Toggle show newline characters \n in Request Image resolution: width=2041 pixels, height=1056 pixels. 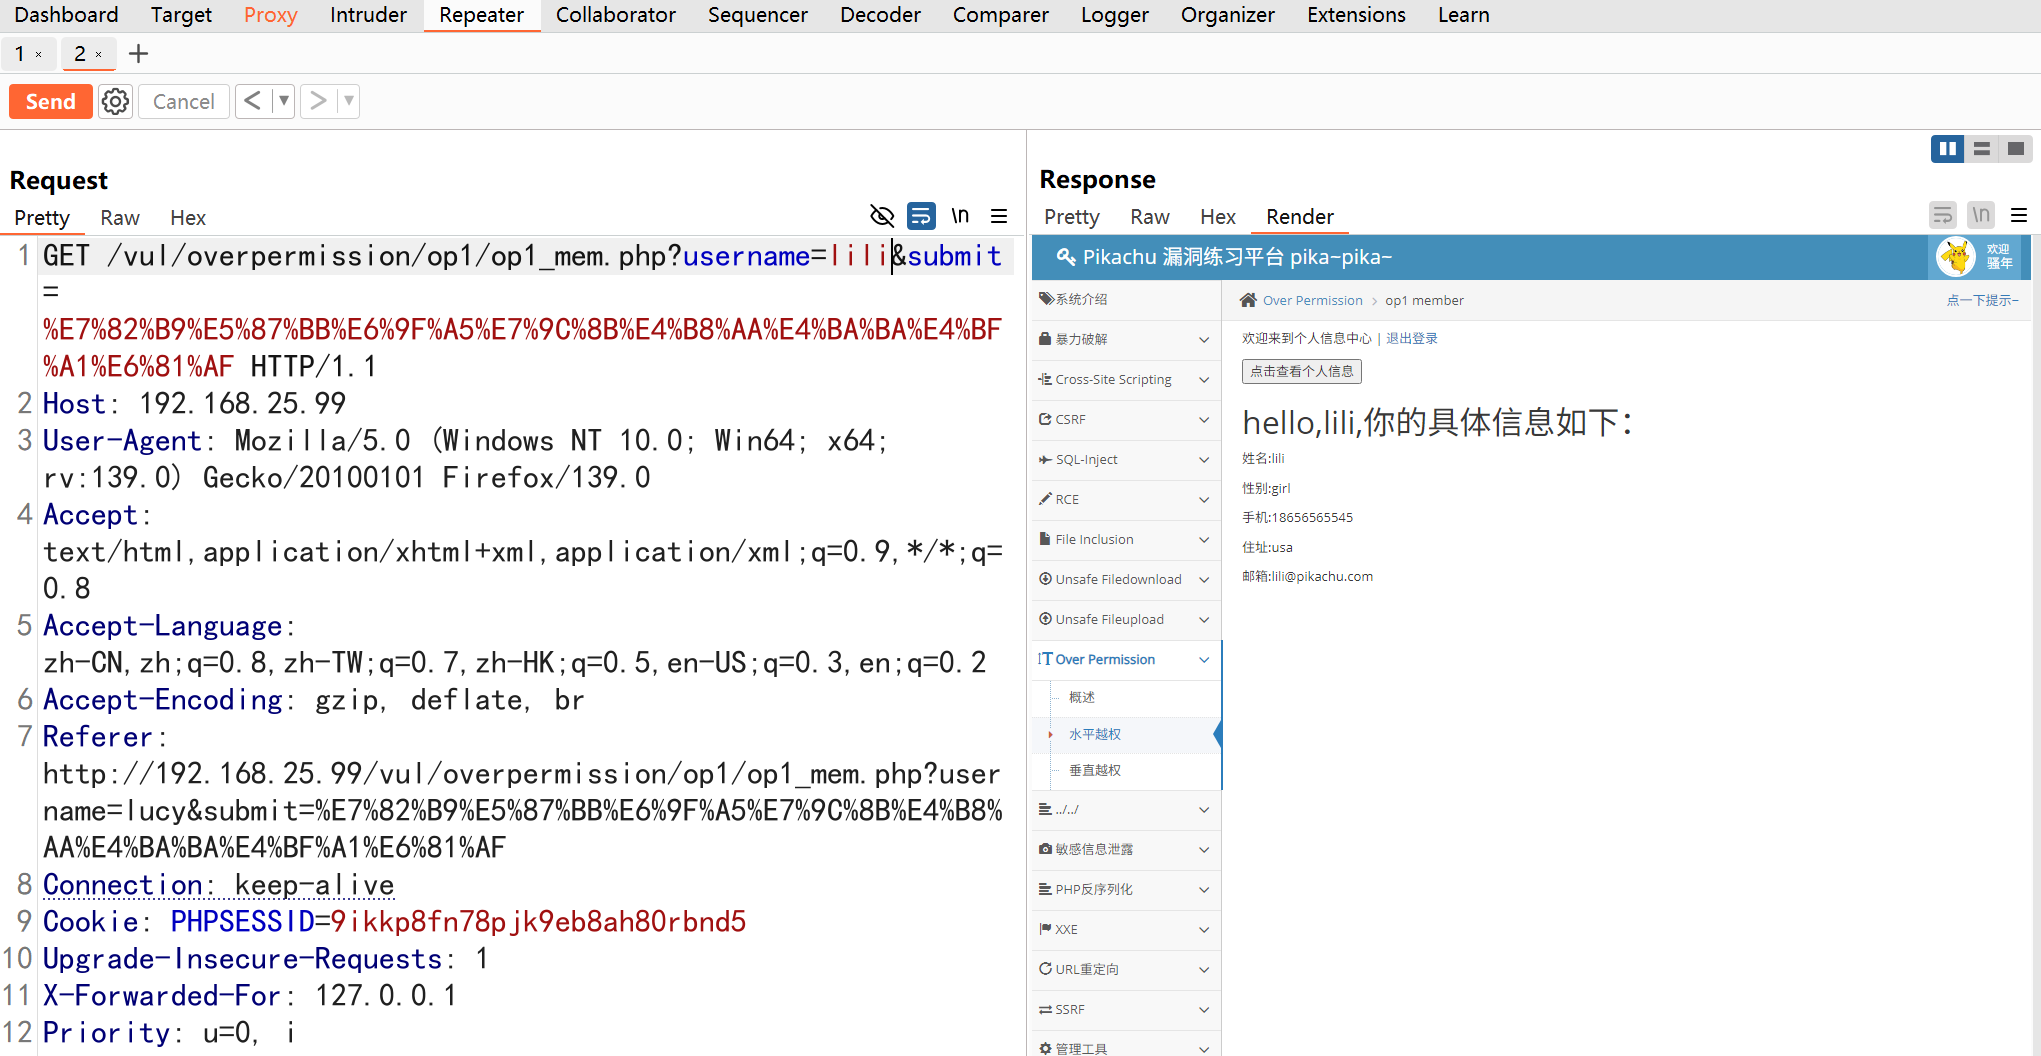click(x=960, y=216)
